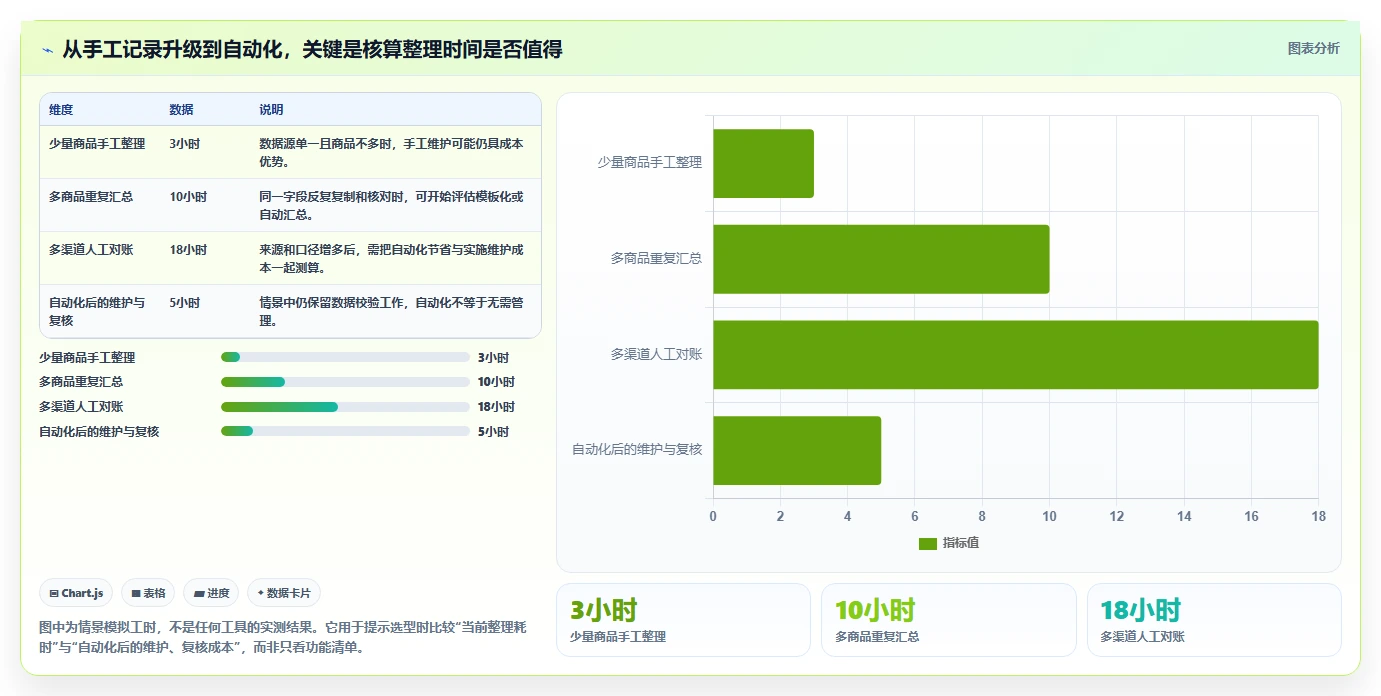Click the chart bar for 自动化后的维护与复核
The width and height of the screenshot is (1381, 696).
click(797, 451)
